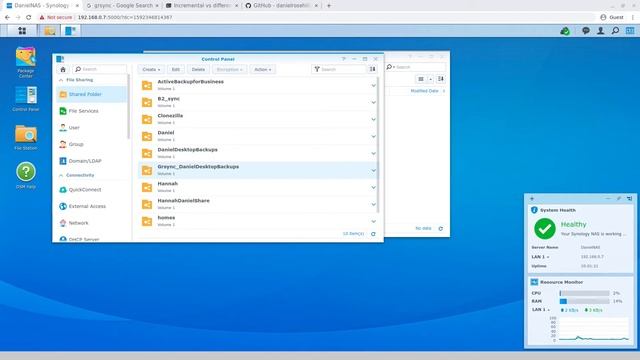Click the Resource Monitor widget icon
640x360 pixels.
534,282
